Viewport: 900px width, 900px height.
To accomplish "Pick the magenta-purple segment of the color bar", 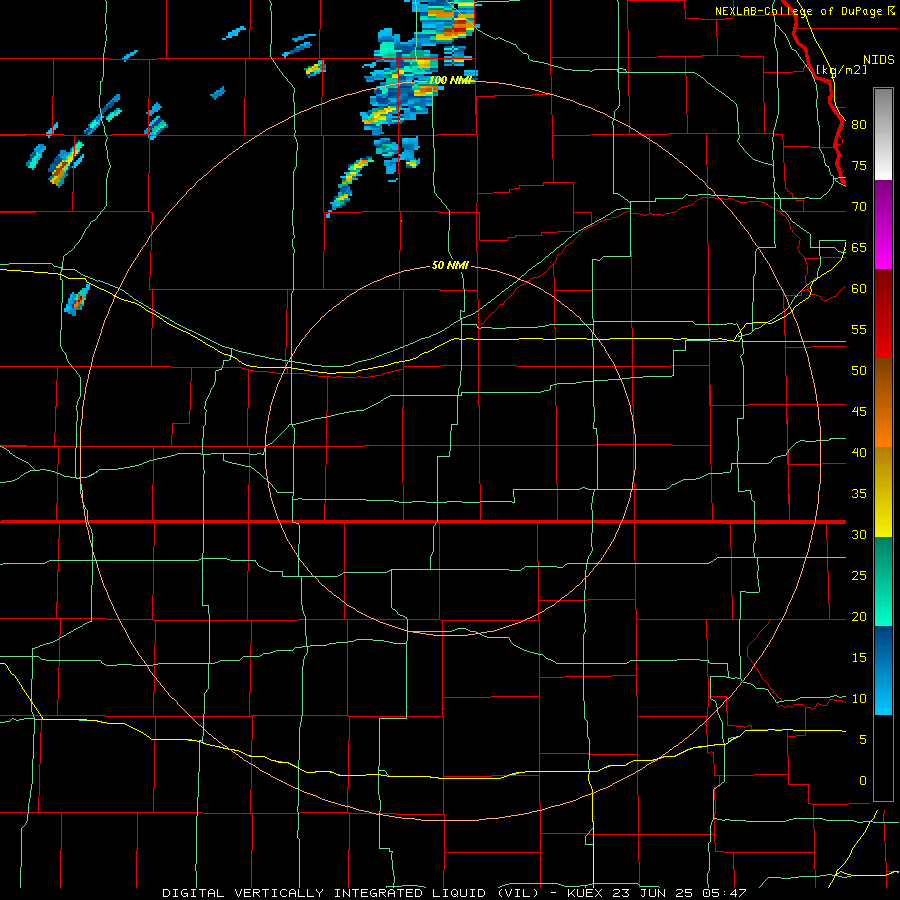I will (883, 224).
